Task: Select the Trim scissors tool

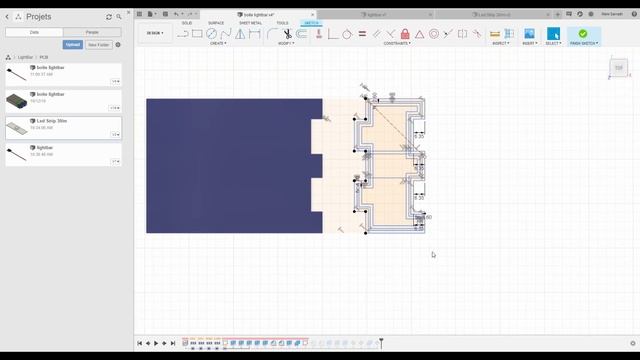Action: [x=287, y=34]
